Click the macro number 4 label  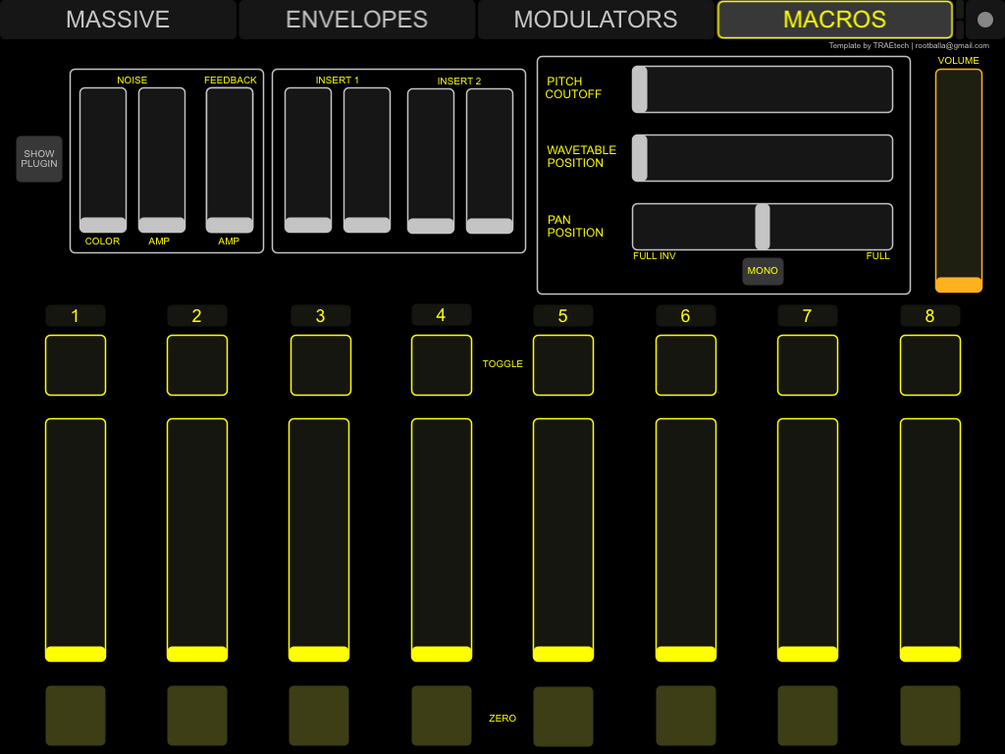(x=442, y=315)
